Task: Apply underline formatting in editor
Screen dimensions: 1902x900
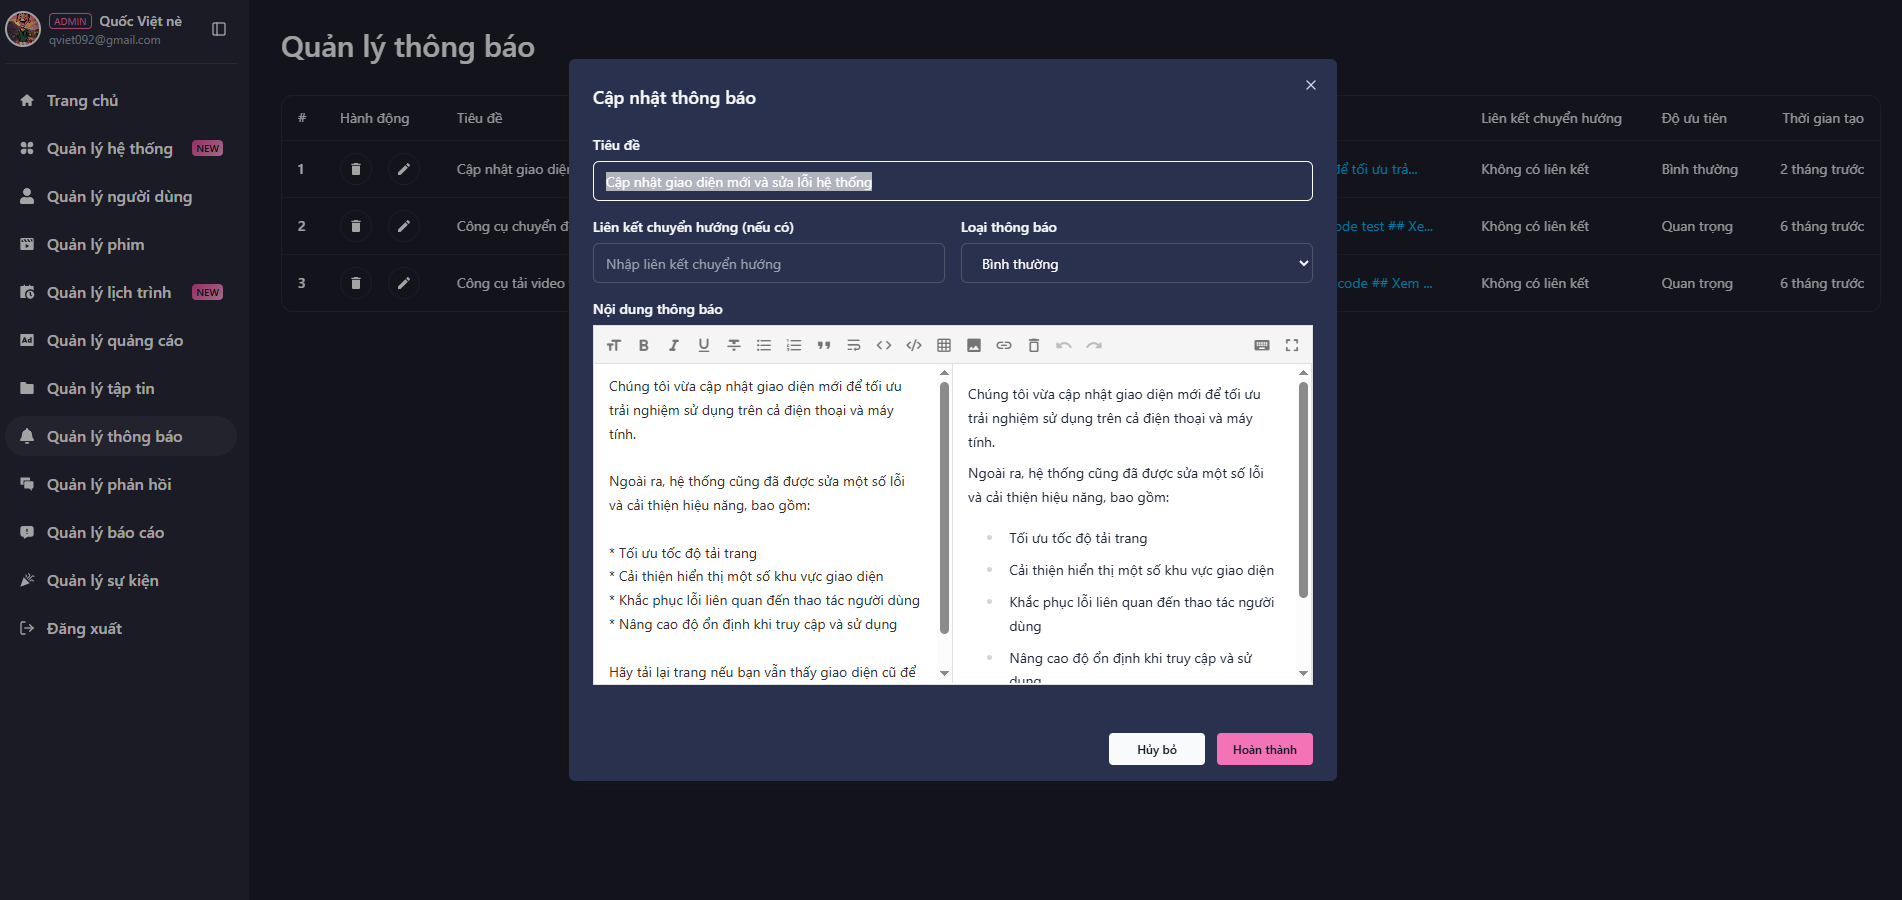Action: pos(704,345)
